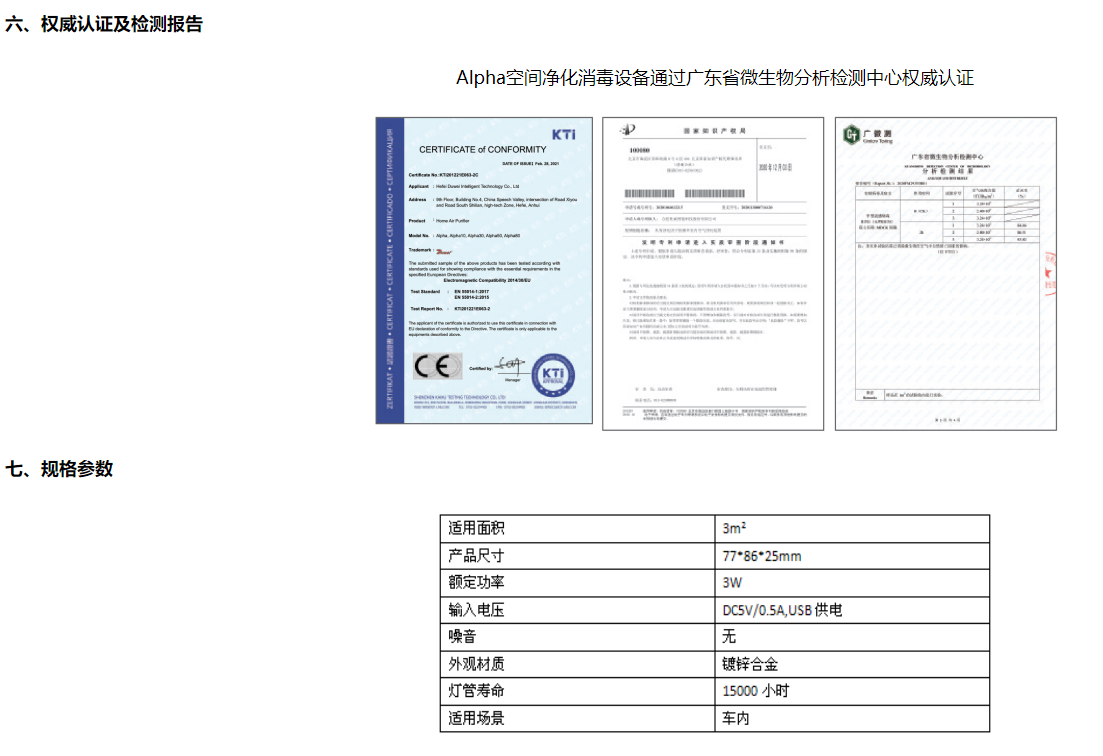Image resolution: width=1103 pixels, height=756 pixels.
Task: Click the 灯管寿命 table cell
Action: coord(578,691)
